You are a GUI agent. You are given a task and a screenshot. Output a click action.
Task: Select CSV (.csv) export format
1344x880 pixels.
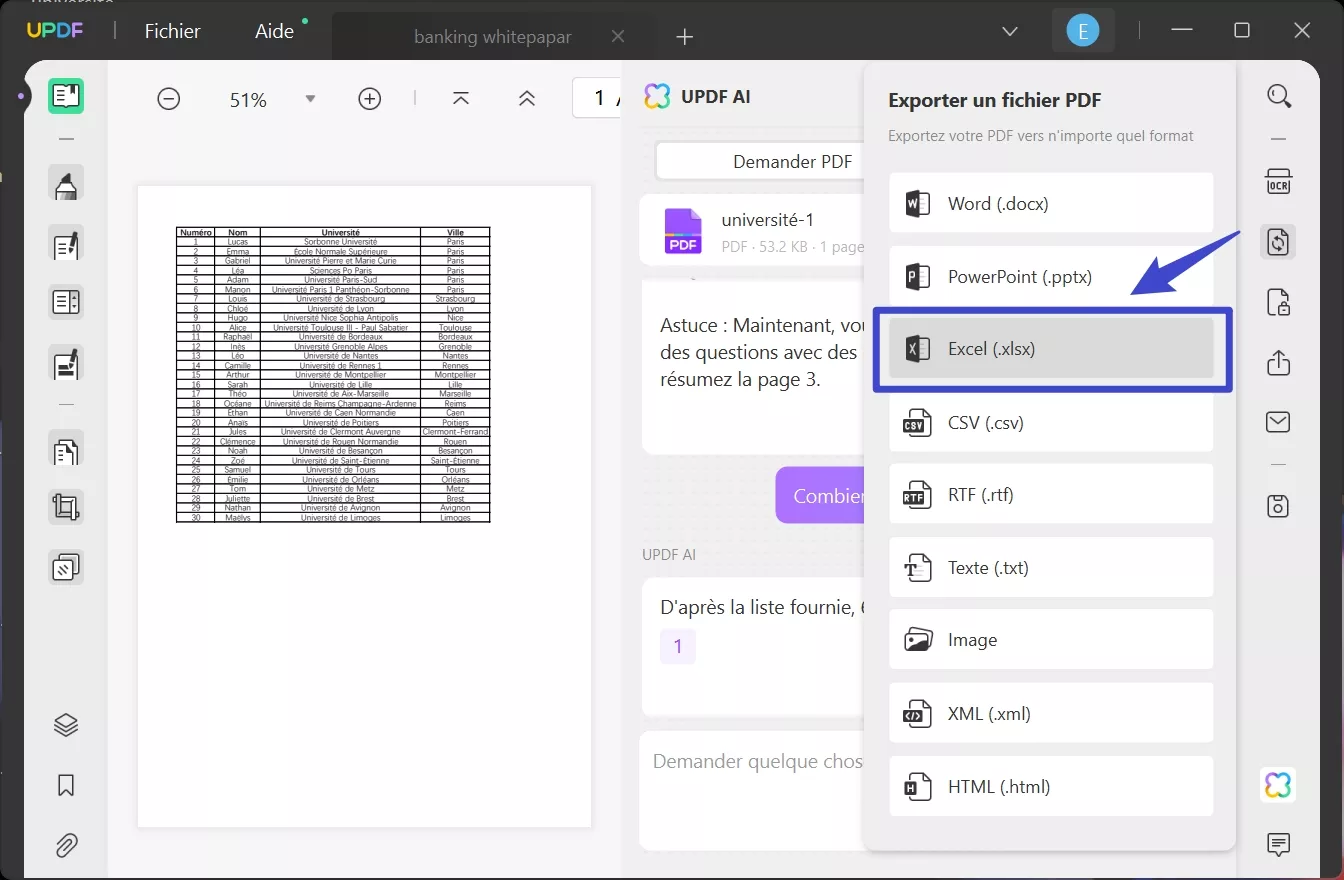(1051, 422)
